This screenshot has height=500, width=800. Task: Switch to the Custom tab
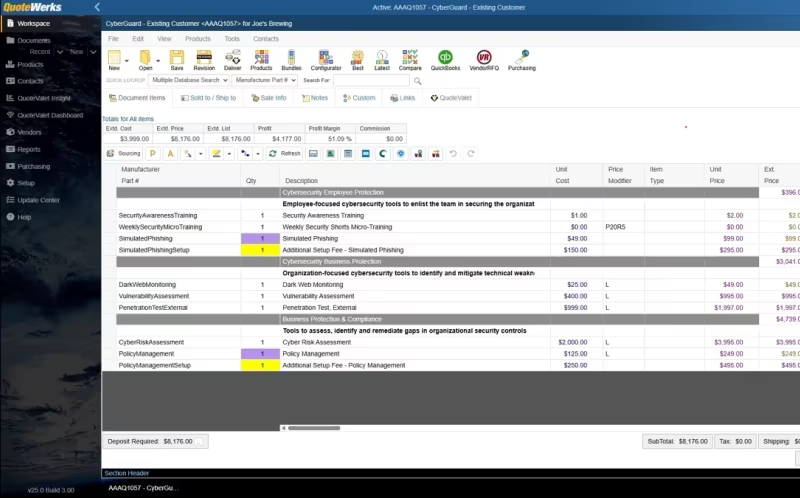click(359, 98)
